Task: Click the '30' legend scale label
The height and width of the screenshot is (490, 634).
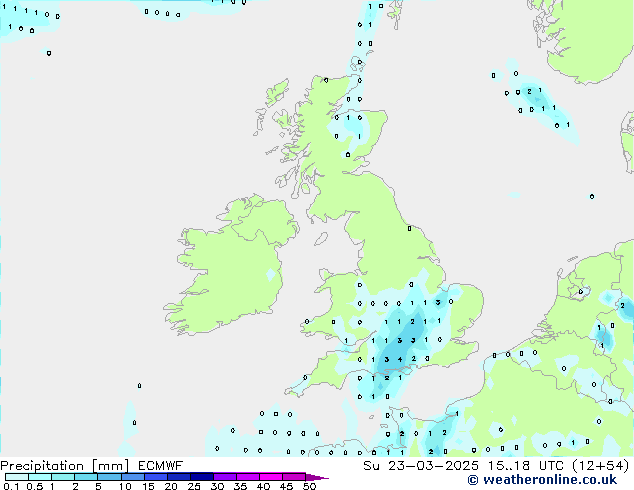Action: point(217,486)
